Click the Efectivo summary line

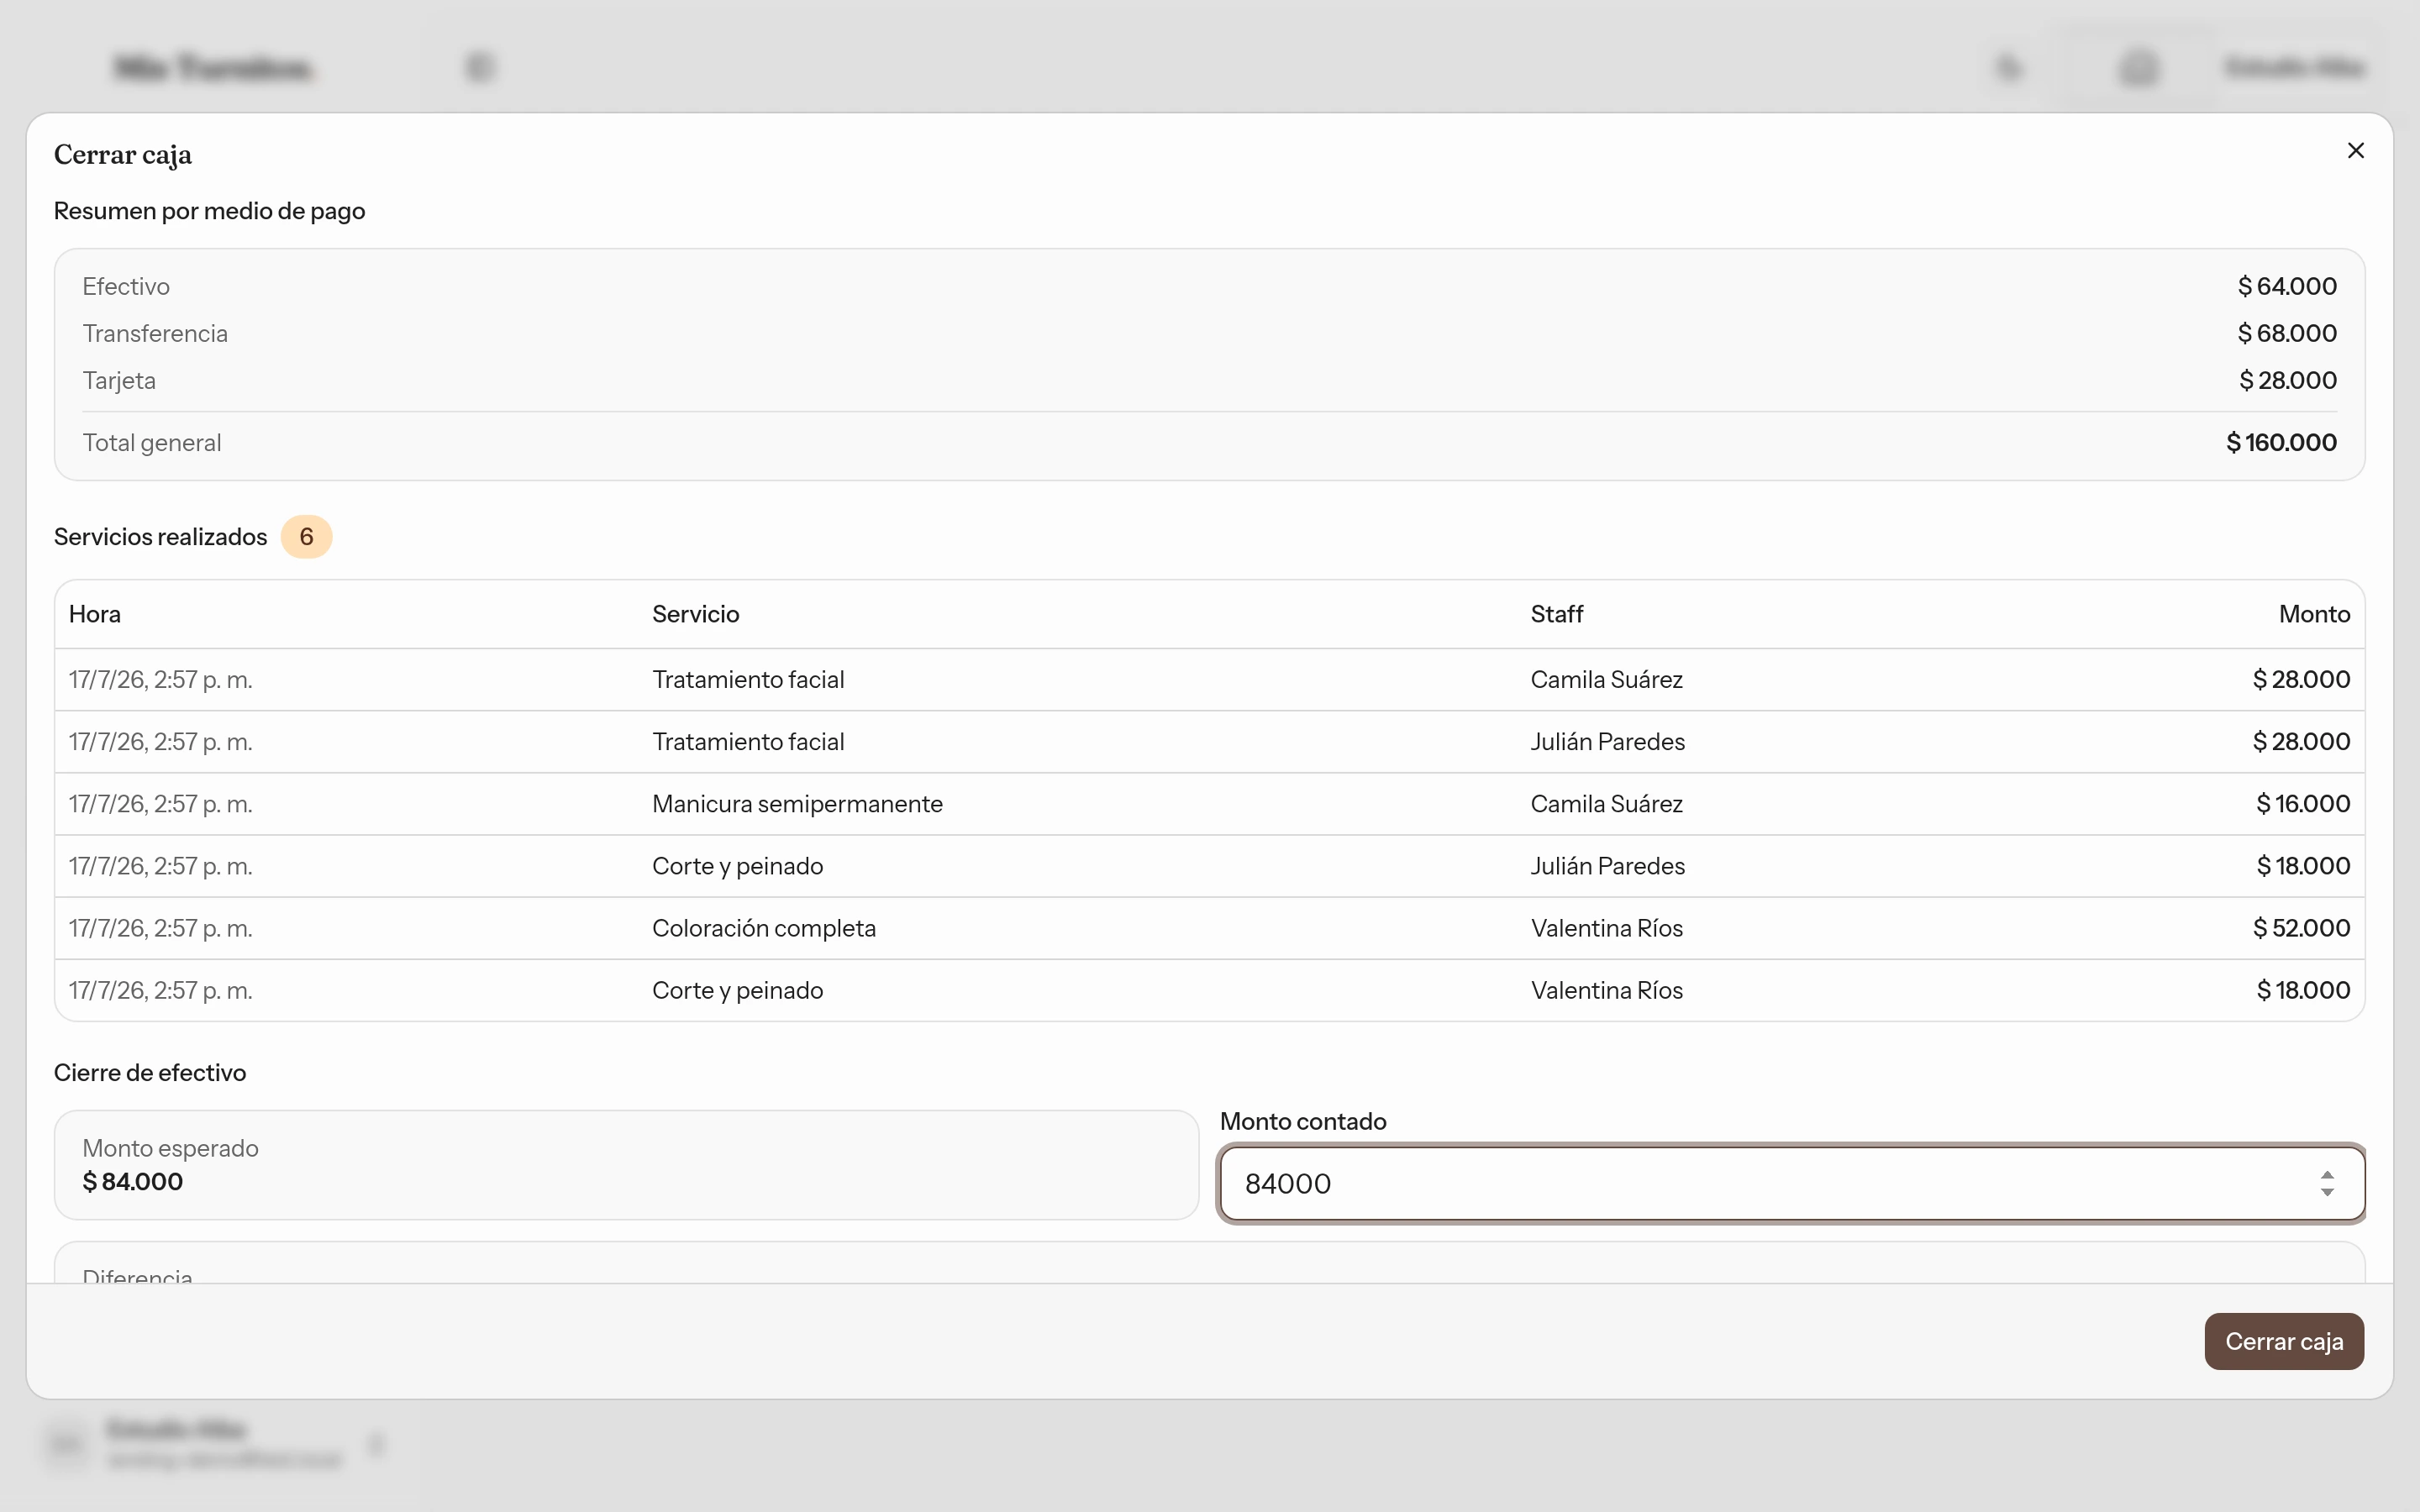(1209, 286)
